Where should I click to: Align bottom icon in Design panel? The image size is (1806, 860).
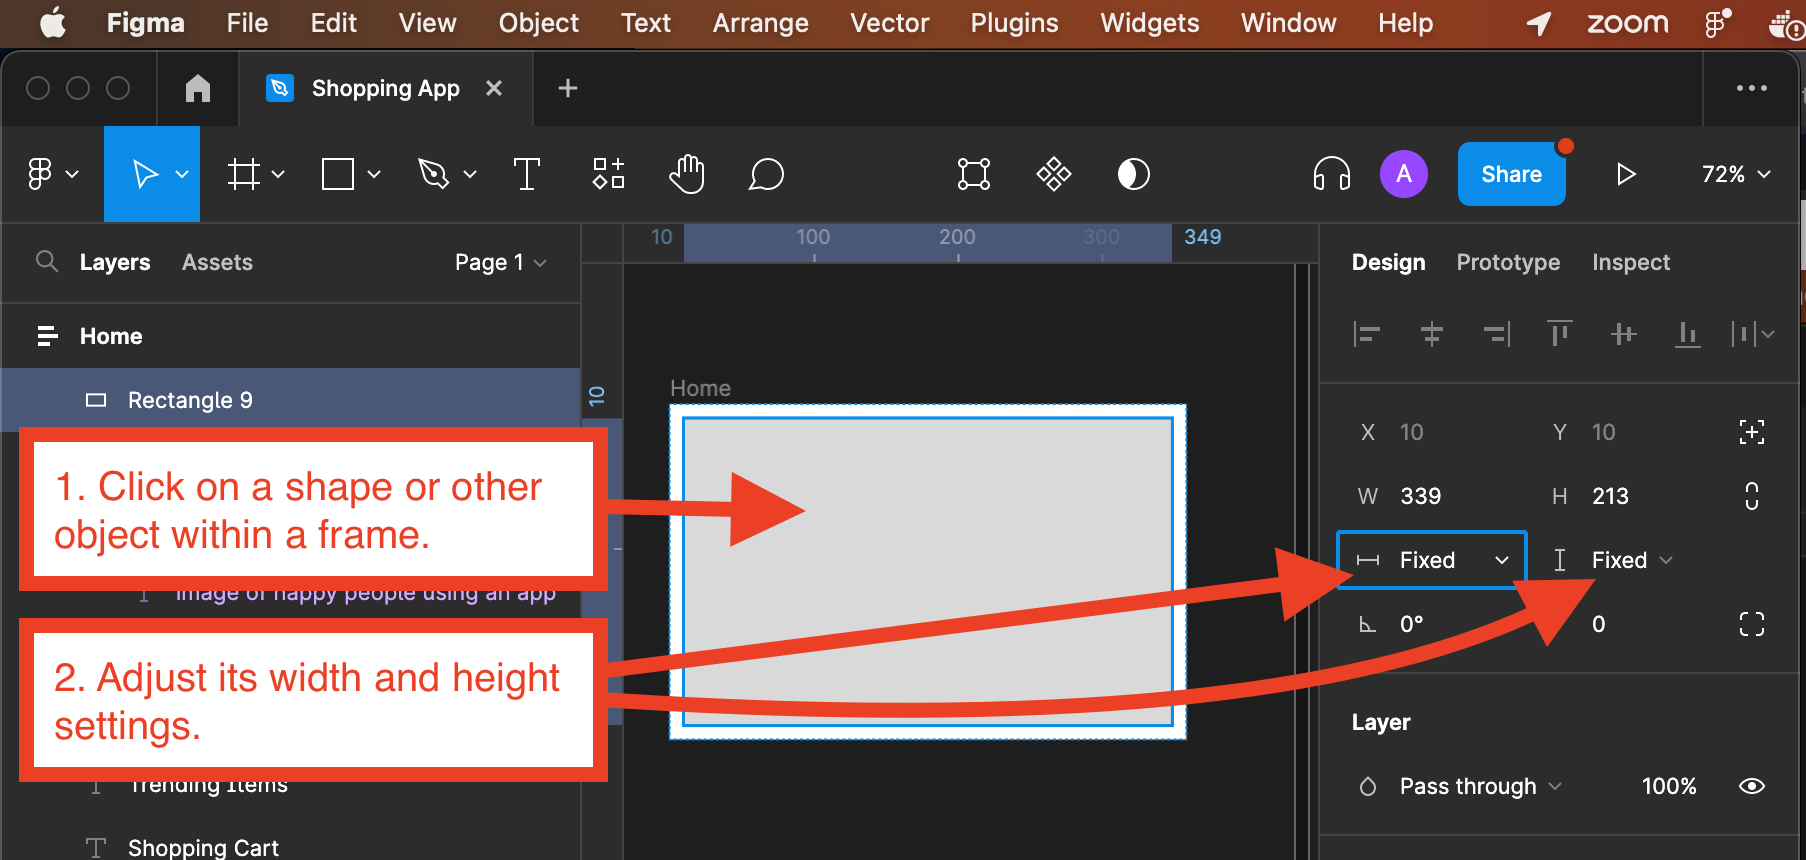coord(1688,334)
